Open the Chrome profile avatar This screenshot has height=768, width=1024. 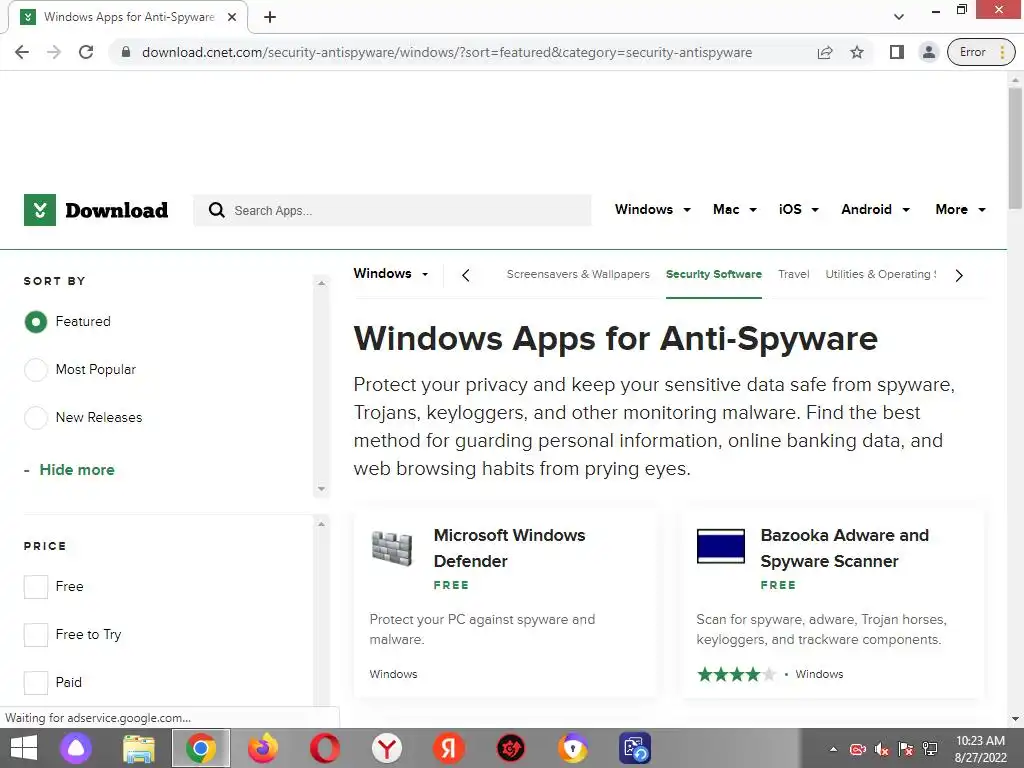[x=928, y=52]
